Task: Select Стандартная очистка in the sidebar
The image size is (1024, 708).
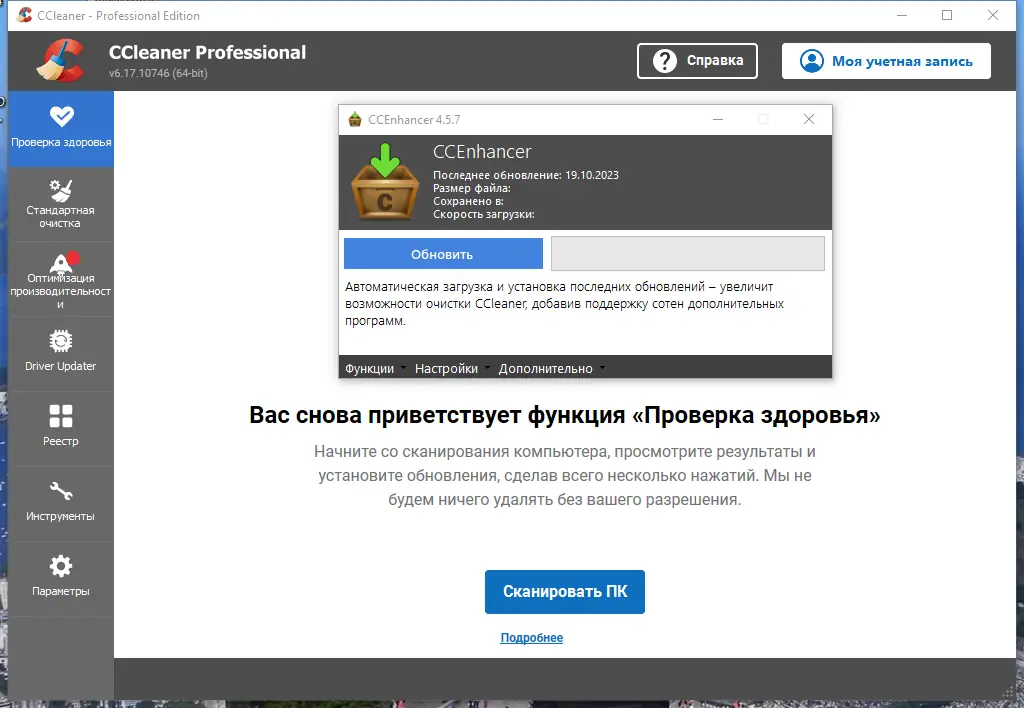Action: 61,203
